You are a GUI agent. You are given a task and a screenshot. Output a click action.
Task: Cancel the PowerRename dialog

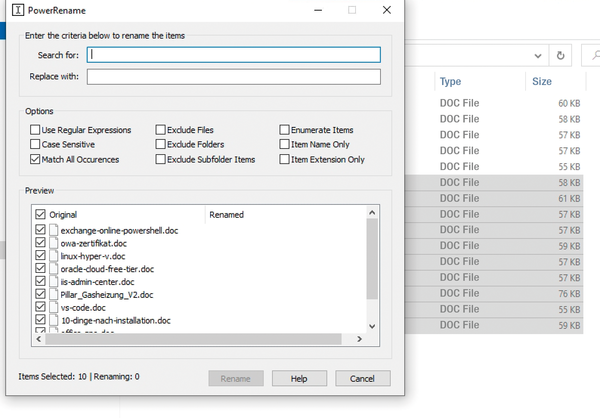363,379
